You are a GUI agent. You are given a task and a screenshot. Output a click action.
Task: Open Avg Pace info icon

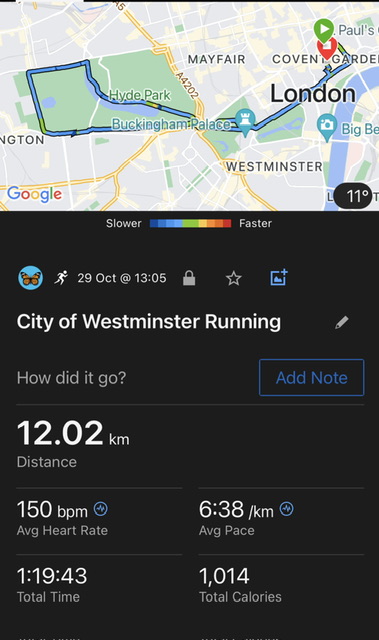pyautogui.click(x=287, y=509)
